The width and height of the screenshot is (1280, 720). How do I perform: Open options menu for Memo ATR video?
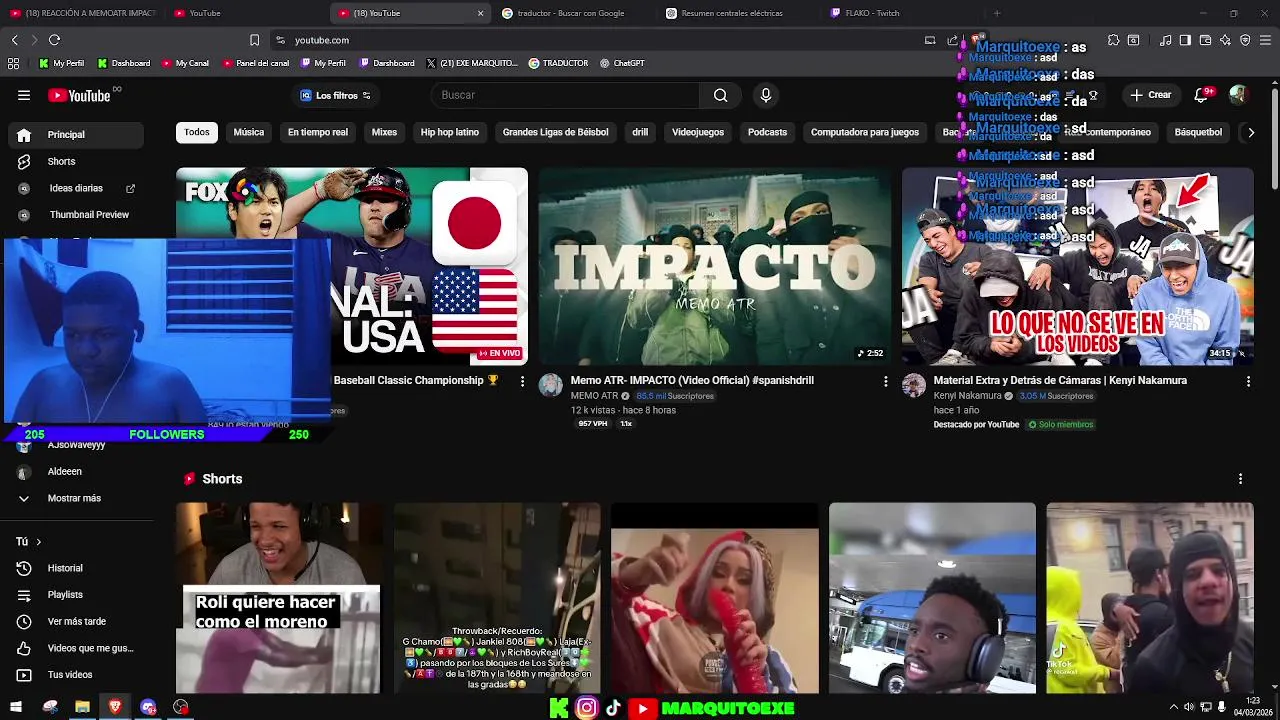pyautogui.click(x=885, y=381)
